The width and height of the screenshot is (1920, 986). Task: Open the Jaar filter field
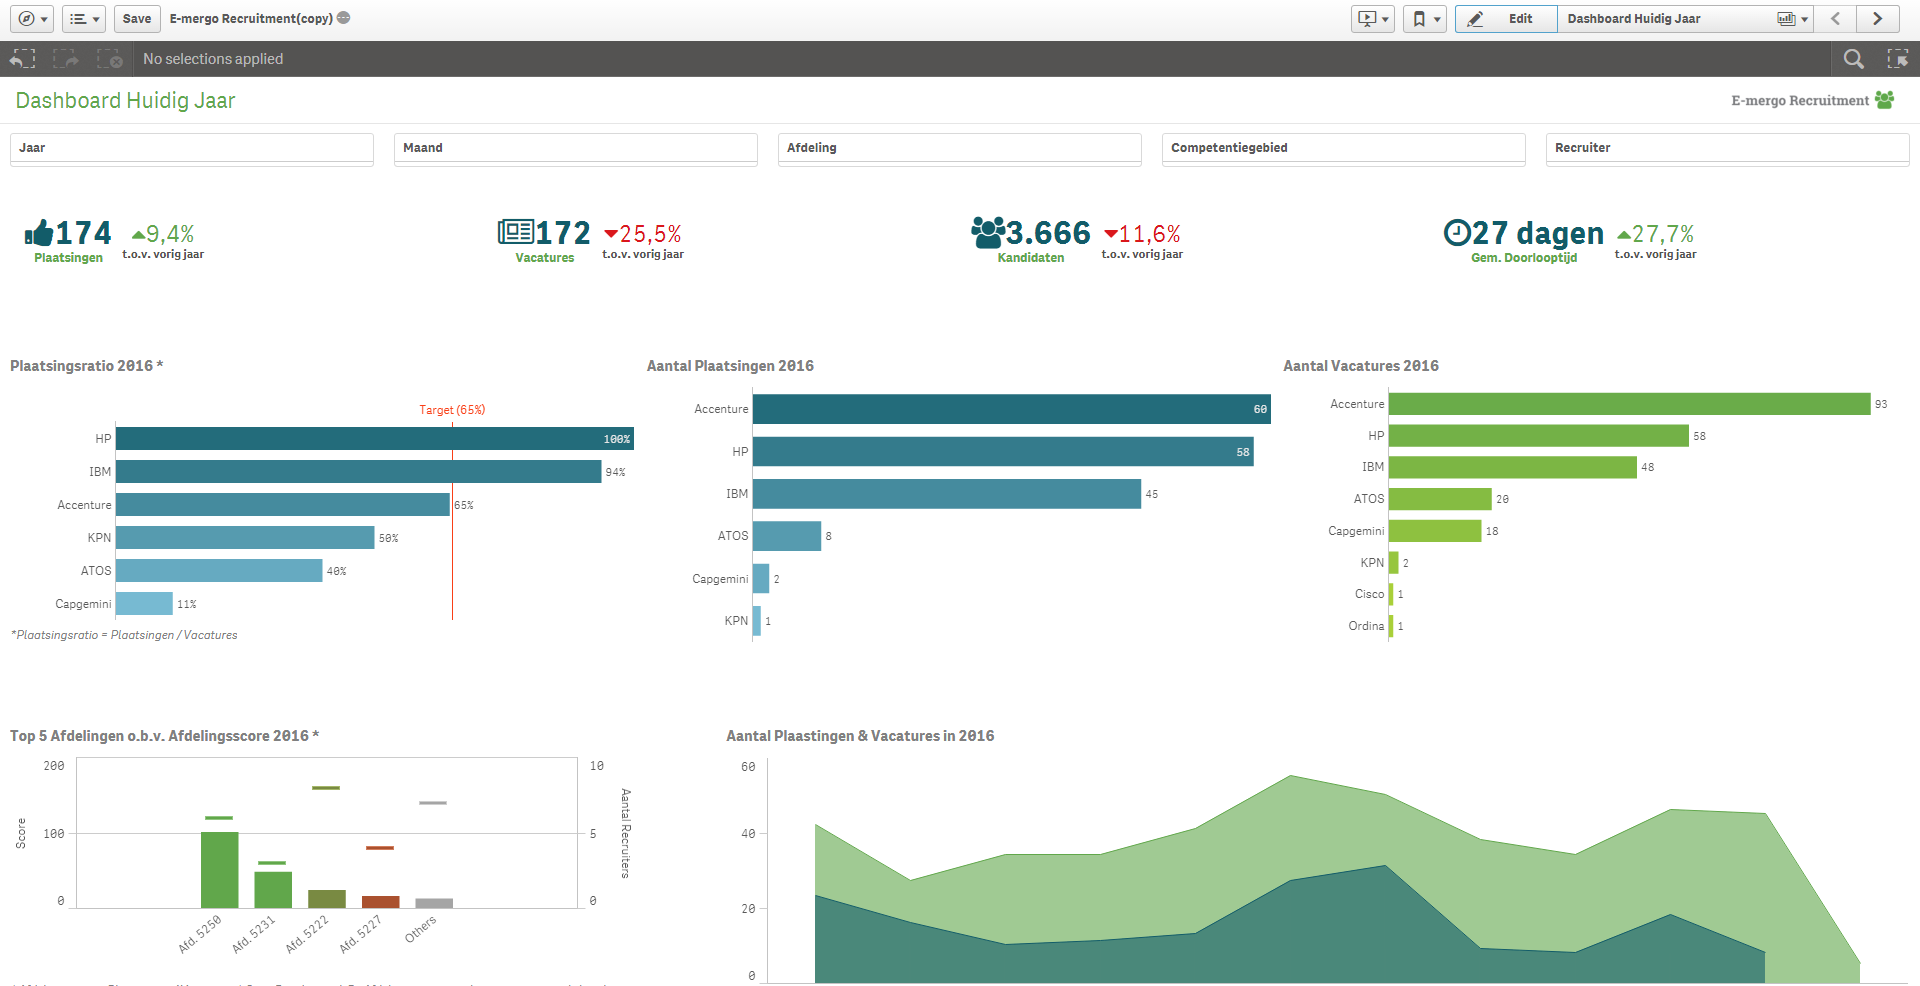click(x=191, y=148)
